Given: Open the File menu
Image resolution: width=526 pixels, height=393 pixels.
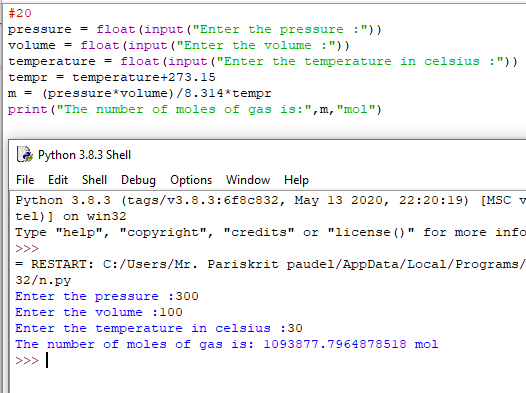Looking at the screenshot, I should [25, 180].
